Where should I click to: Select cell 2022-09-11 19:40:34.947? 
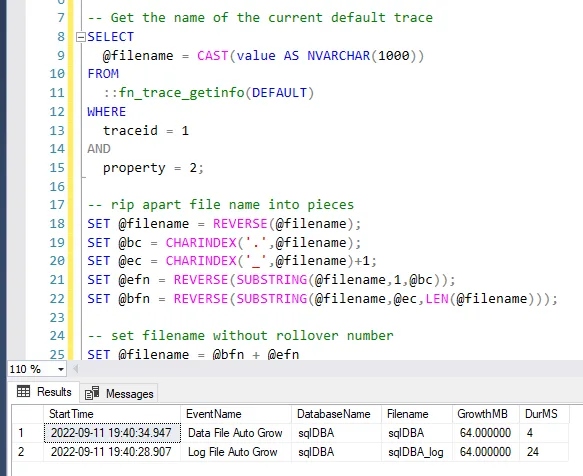pos(112,433)
